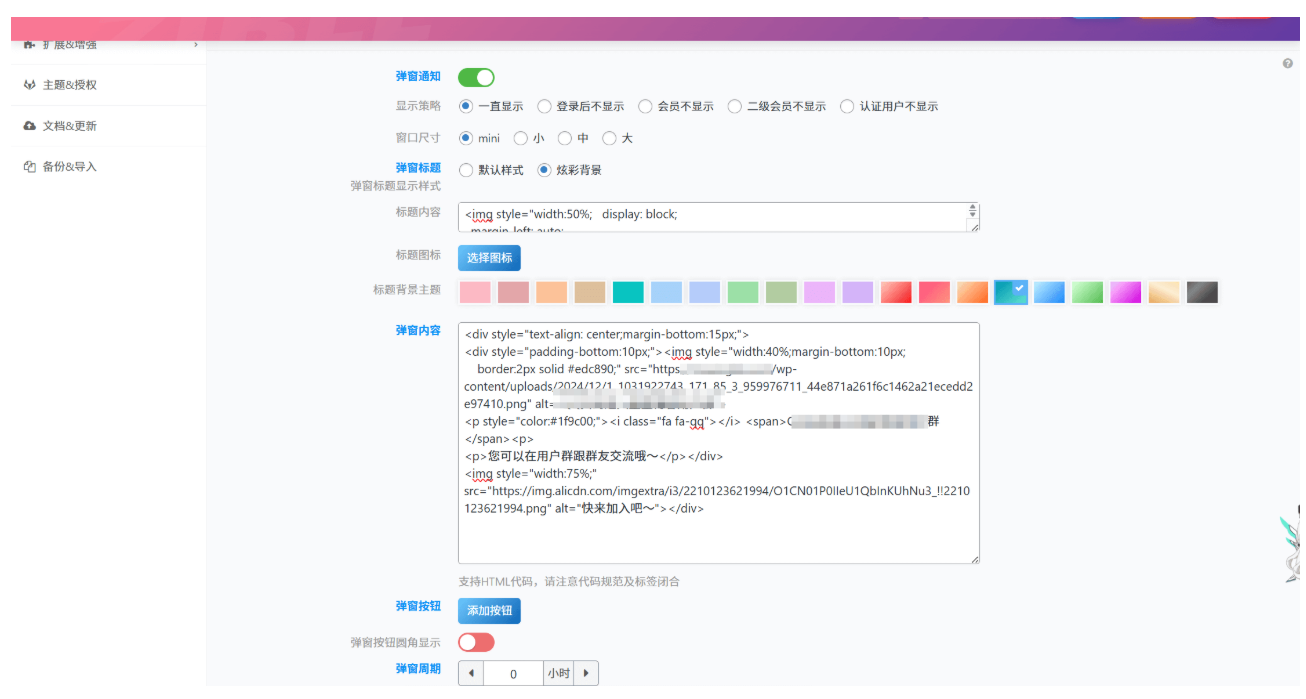This screenshot has height=699, width=1306.
Task: Enable the 弹窗按钮圆角显示 toggle
Action: 476,642
